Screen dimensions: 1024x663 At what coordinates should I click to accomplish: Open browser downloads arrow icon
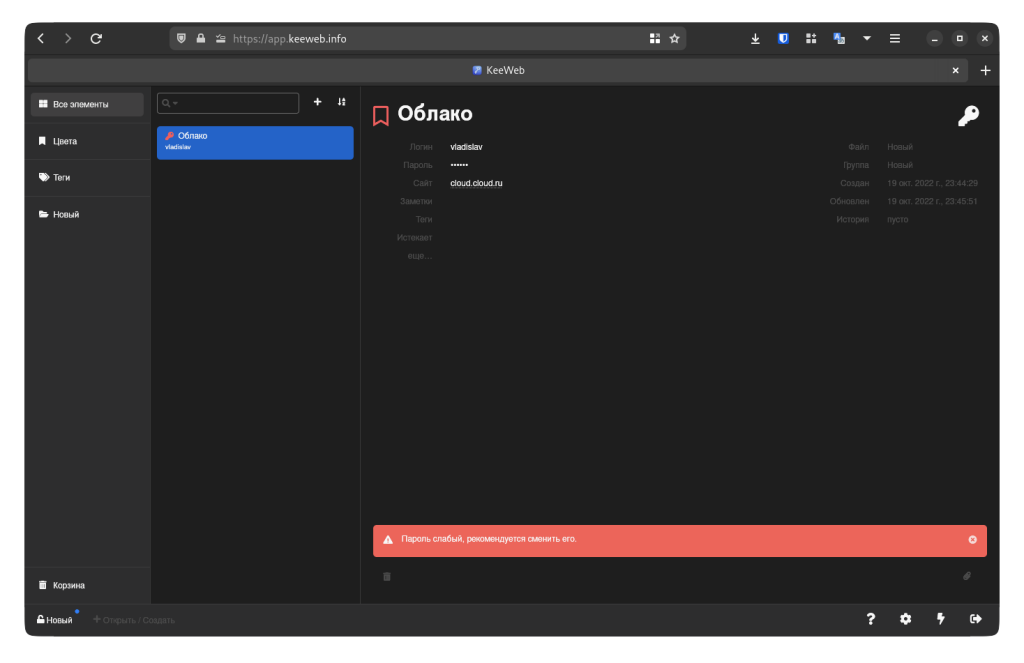coord(755,39)
